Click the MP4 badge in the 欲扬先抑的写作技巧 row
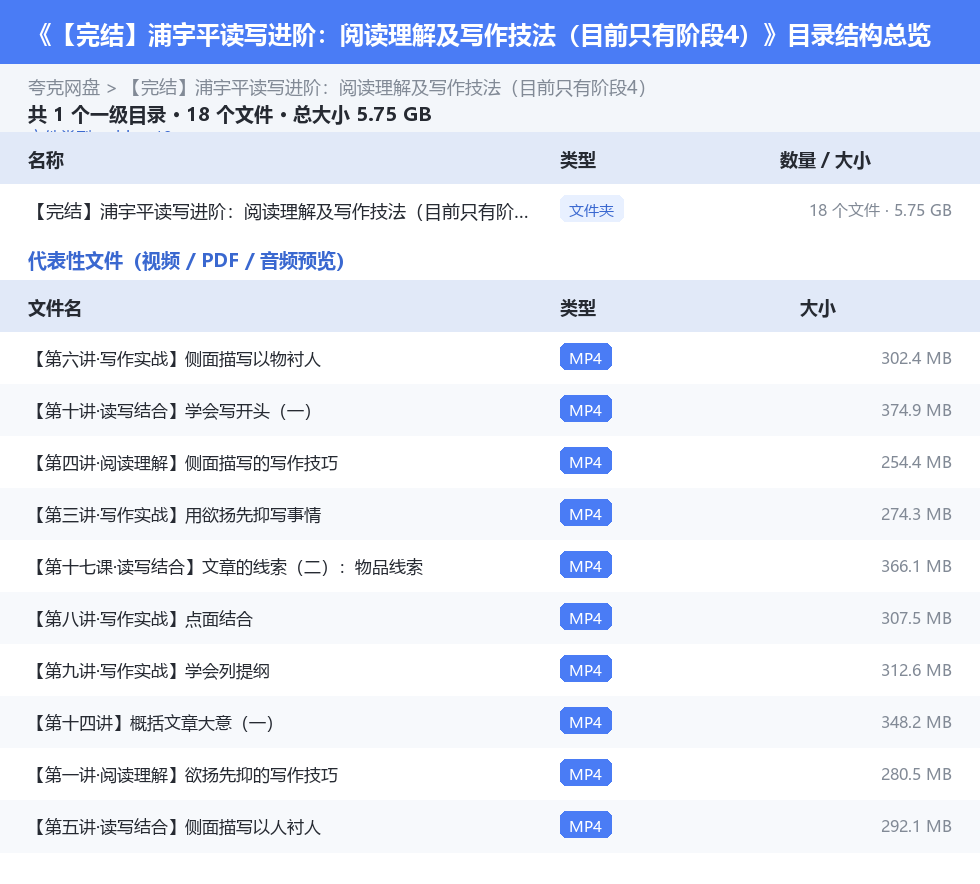This screenshot has height=884, width=980. pyautogui.click(x=586, y=773)
